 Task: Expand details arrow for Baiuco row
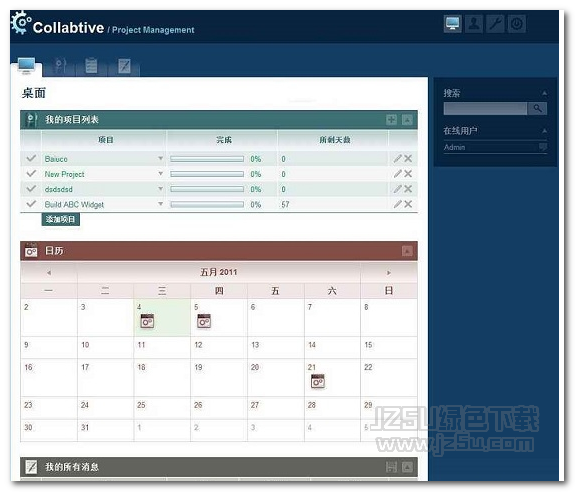160,158
